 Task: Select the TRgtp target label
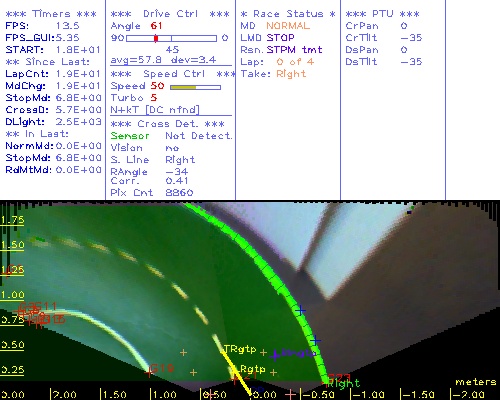(x=240, y=349)
